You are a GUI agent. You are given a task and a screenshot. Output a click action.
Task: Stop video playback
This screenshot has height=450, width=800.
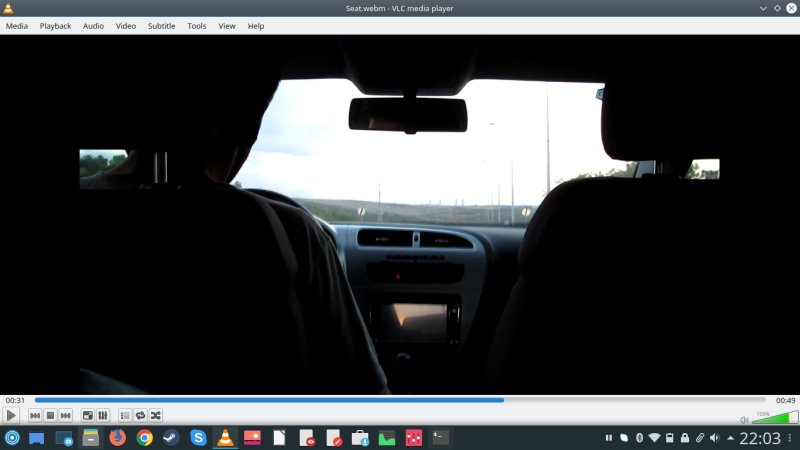coord(50,415)
